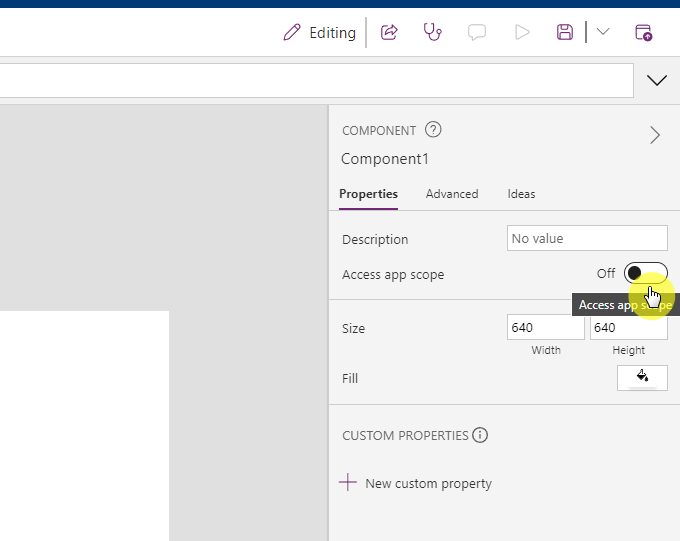Save the app with the disk icon
This screenshot has width=680, height=541.
(x=565, y=32)
